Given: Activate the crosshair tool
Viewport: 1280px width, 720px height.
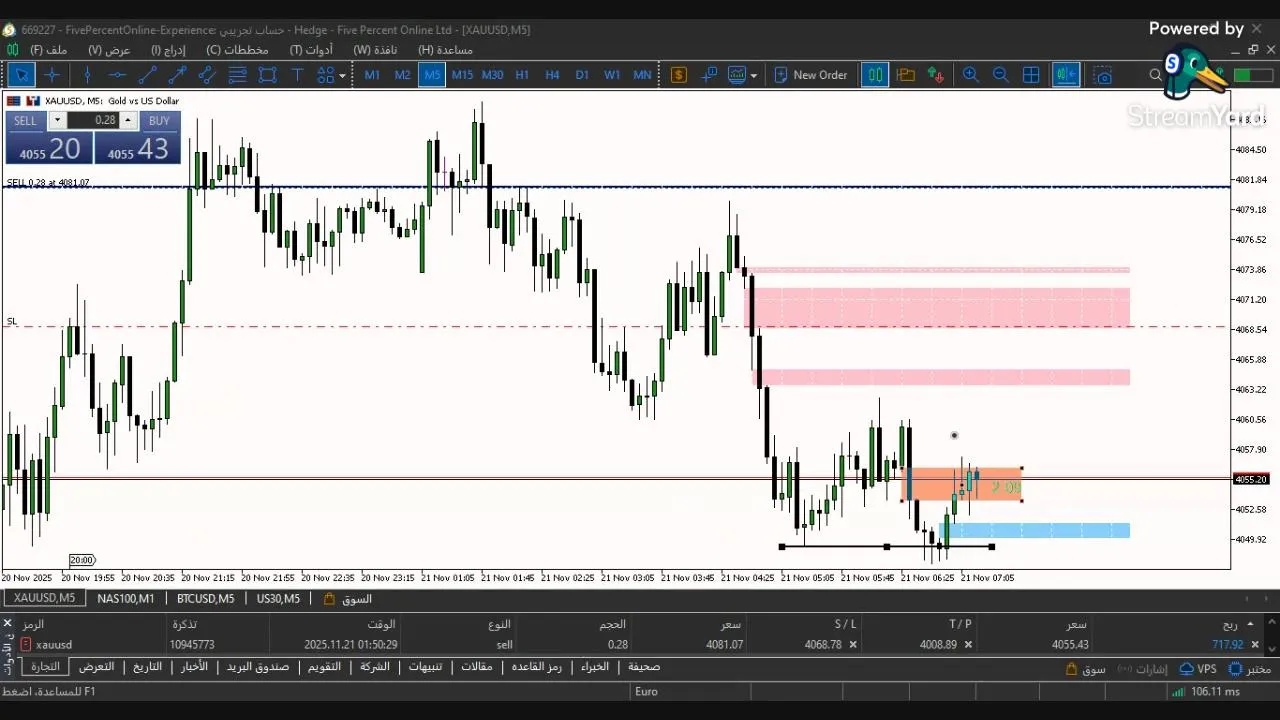Looking at the screenshot, I should coord(52,75).
